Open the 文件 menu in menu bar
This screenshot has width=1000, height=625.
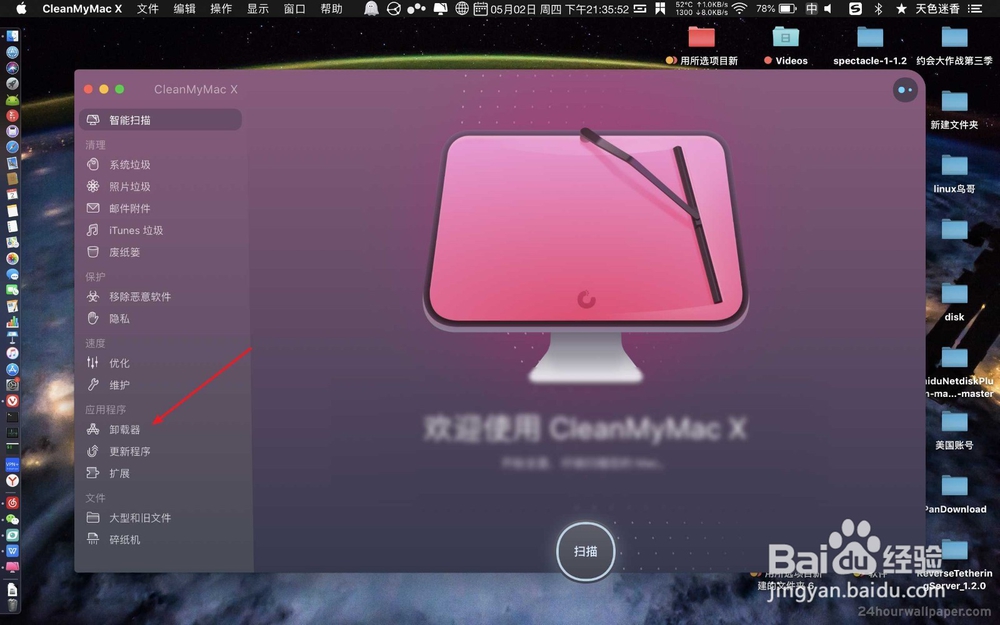click(147, 9)
